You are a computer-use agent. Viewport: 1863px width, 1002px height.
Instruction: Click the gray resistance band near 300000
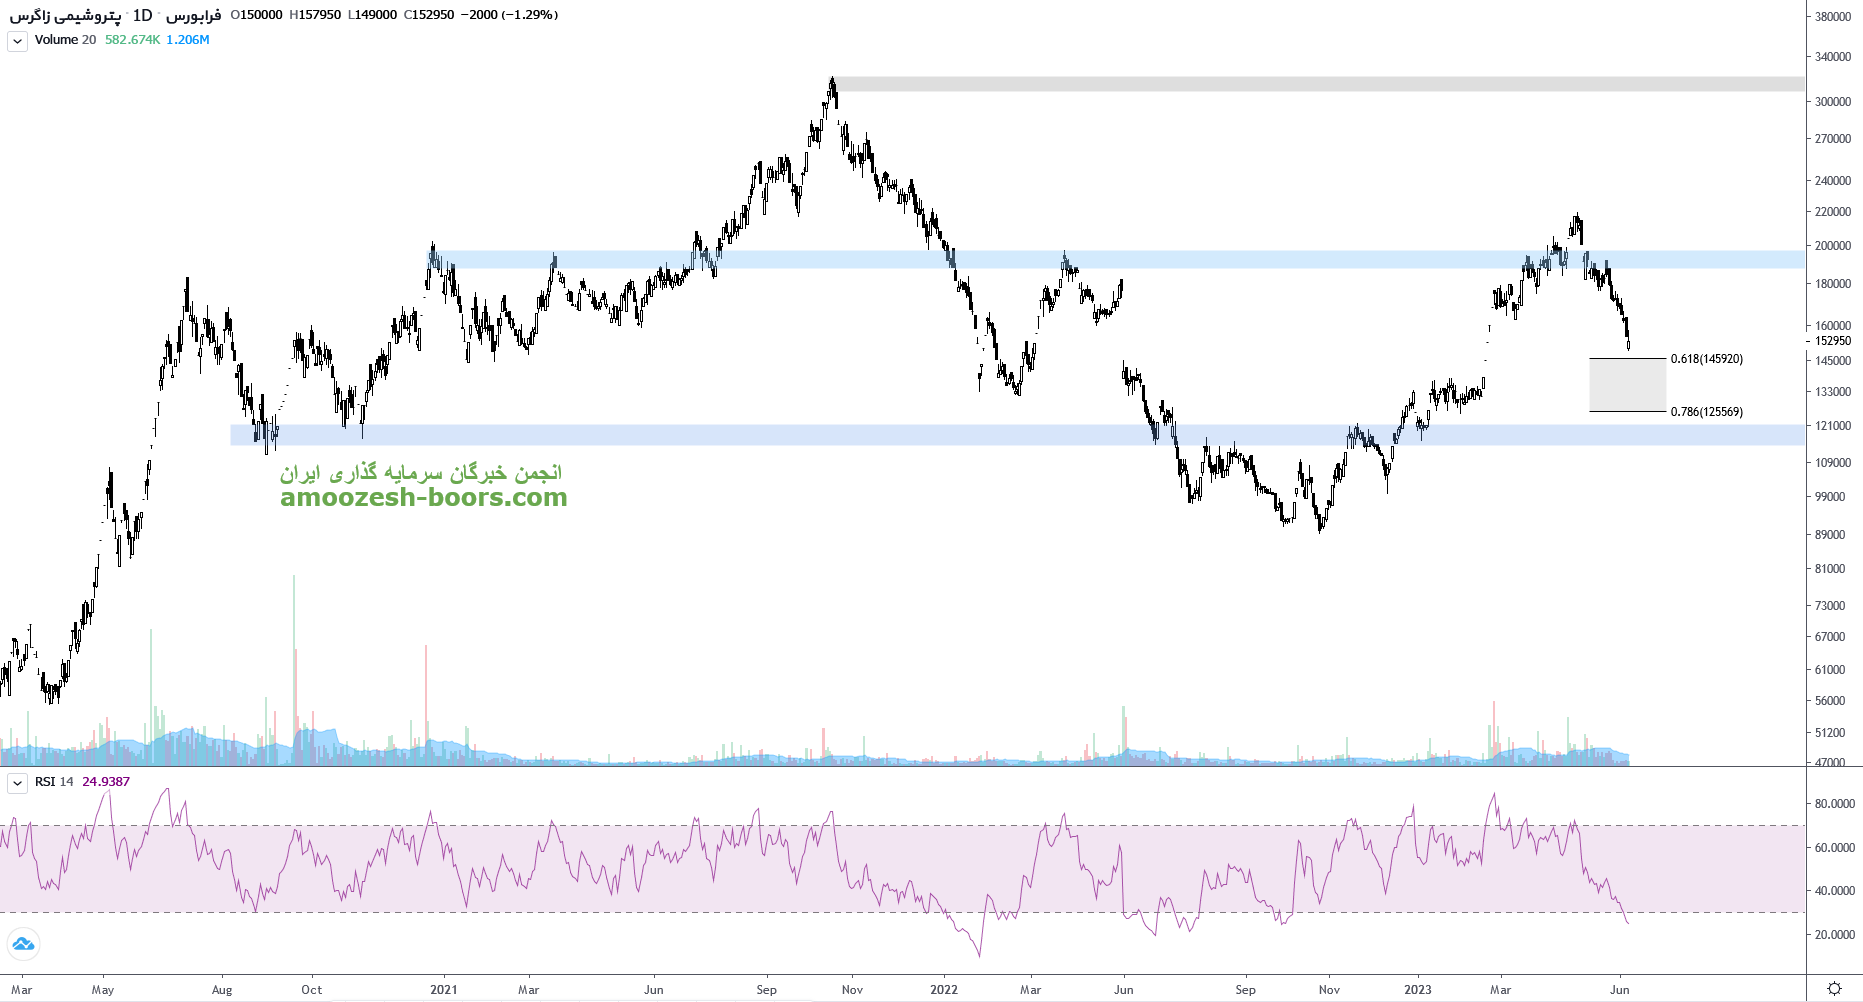tap(1300, 84)
